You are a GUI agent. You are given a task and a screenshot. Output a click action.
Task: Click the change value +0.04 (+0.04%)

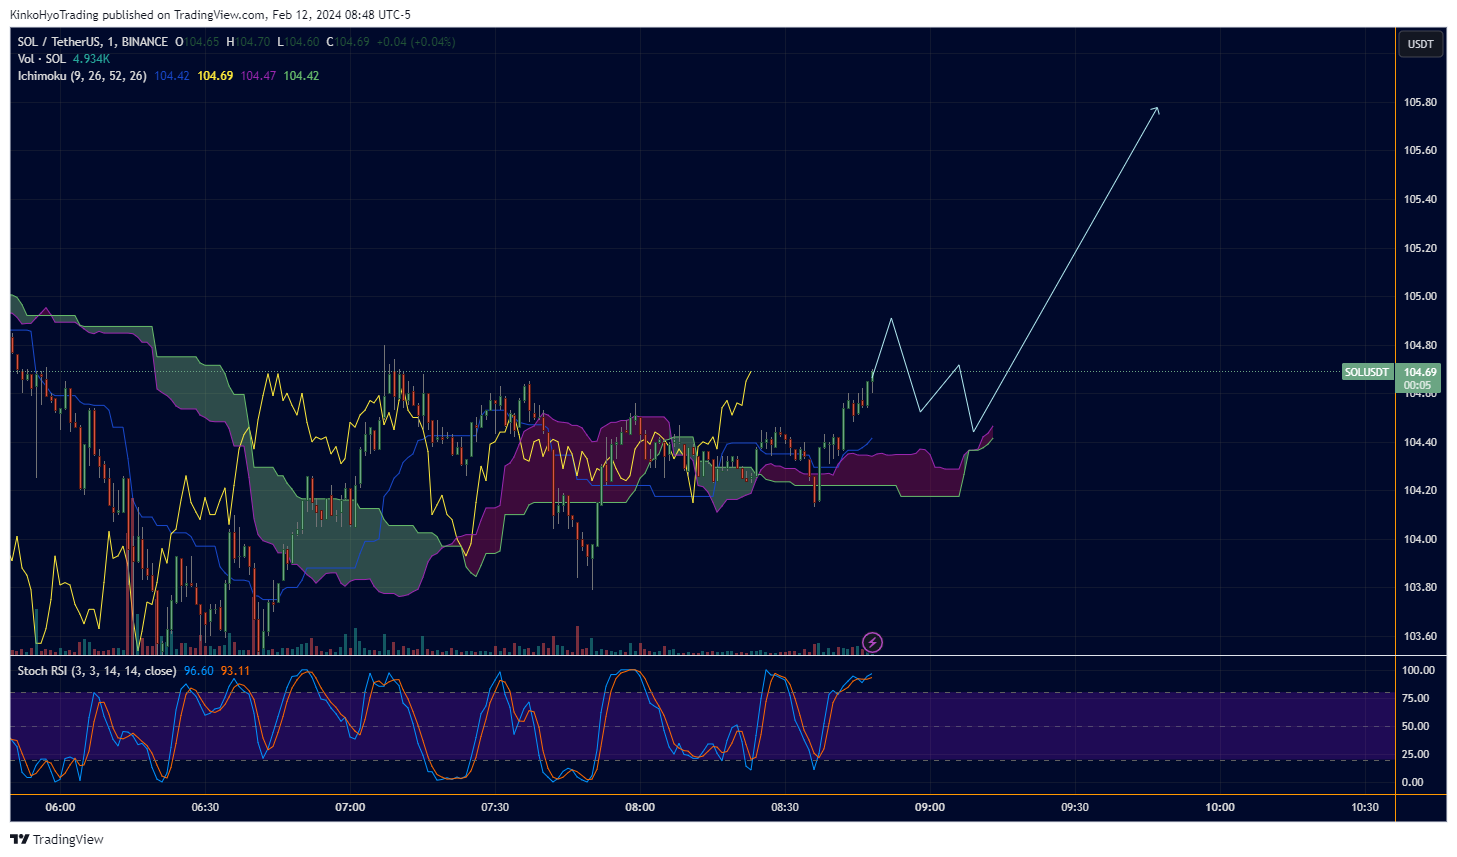click(416, 42)
